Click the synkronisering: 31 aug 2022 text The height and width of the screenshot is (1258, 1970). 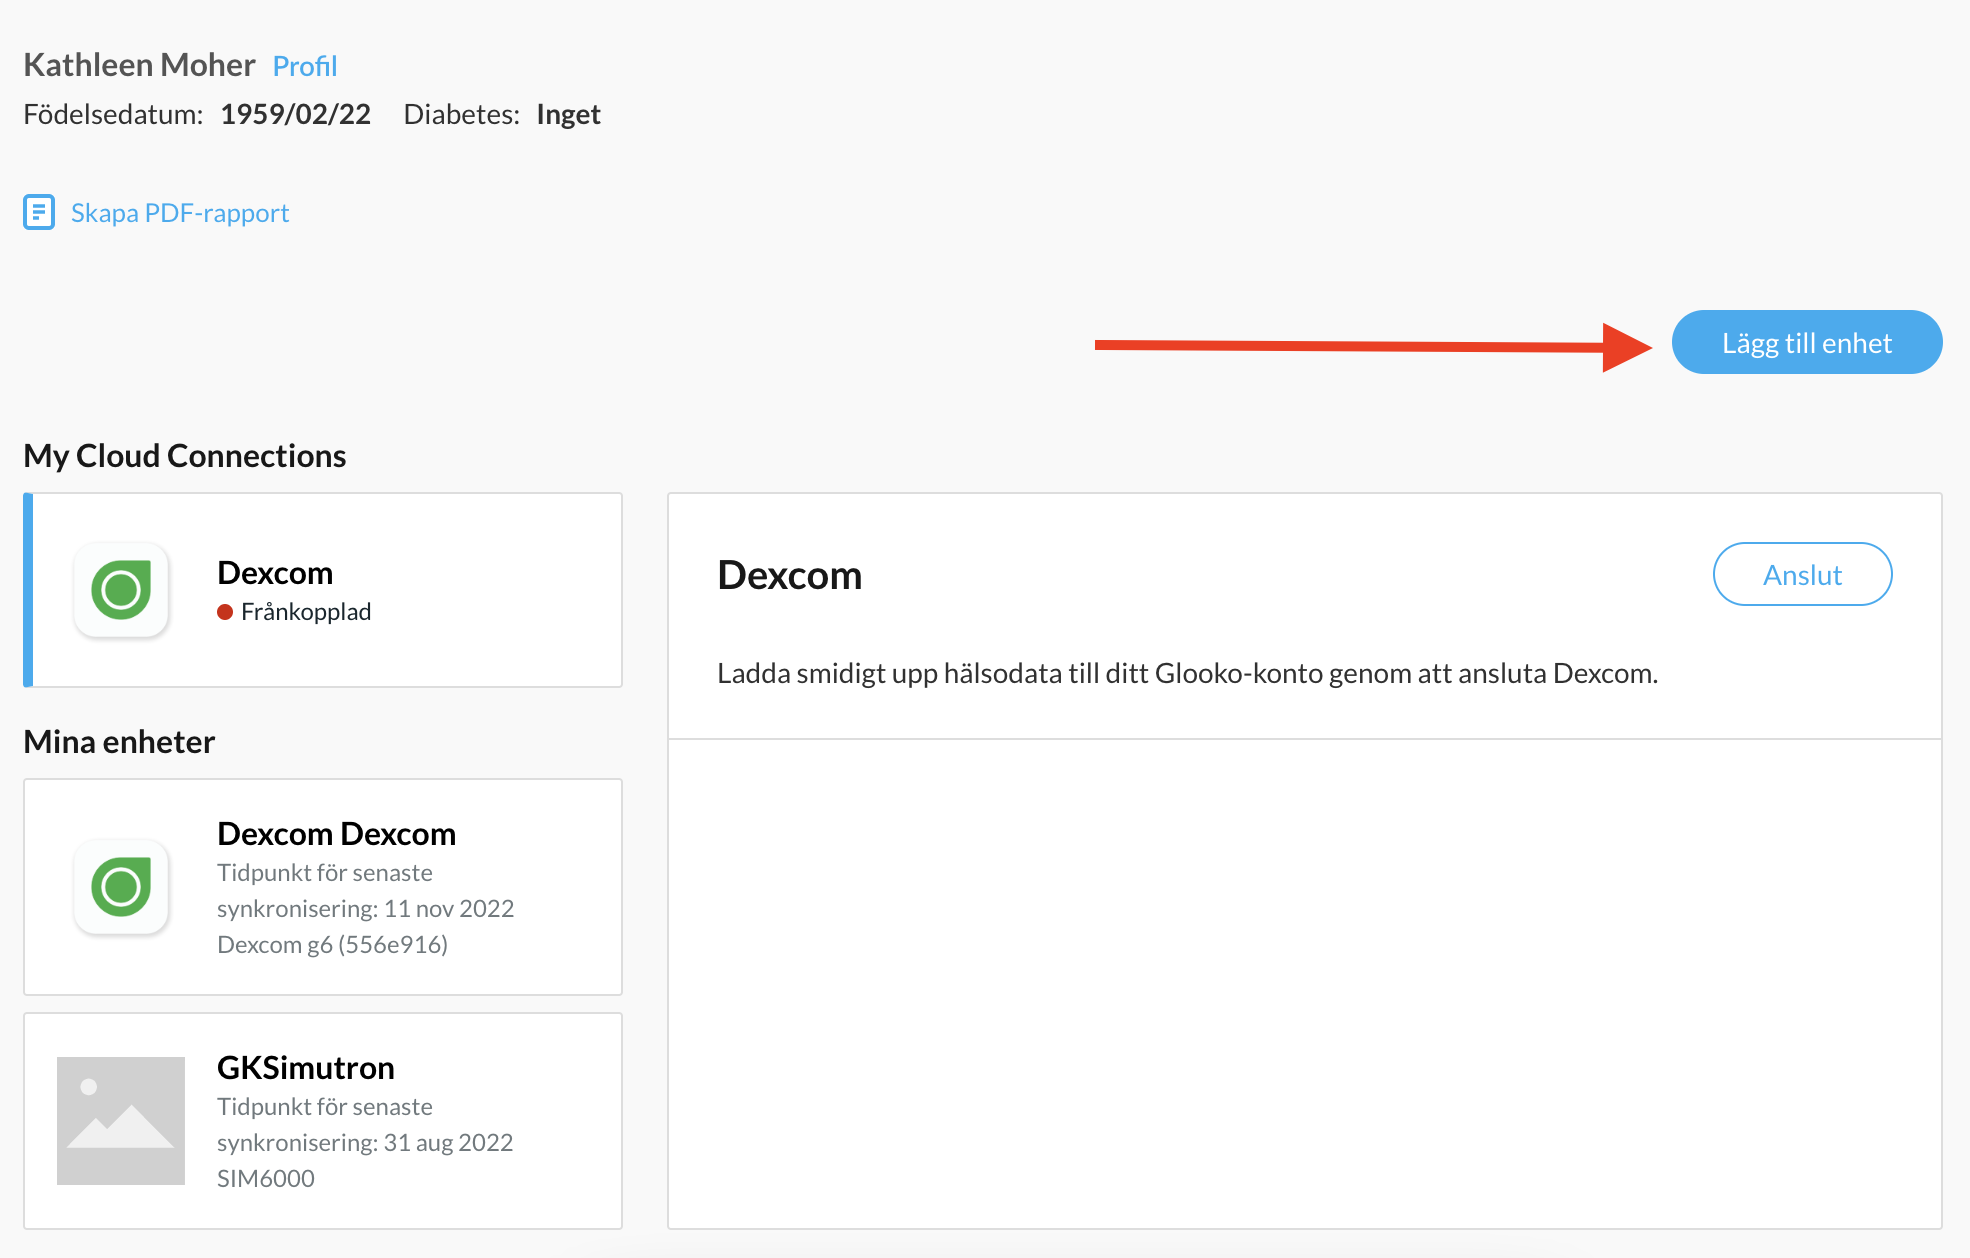(365, 1142)
